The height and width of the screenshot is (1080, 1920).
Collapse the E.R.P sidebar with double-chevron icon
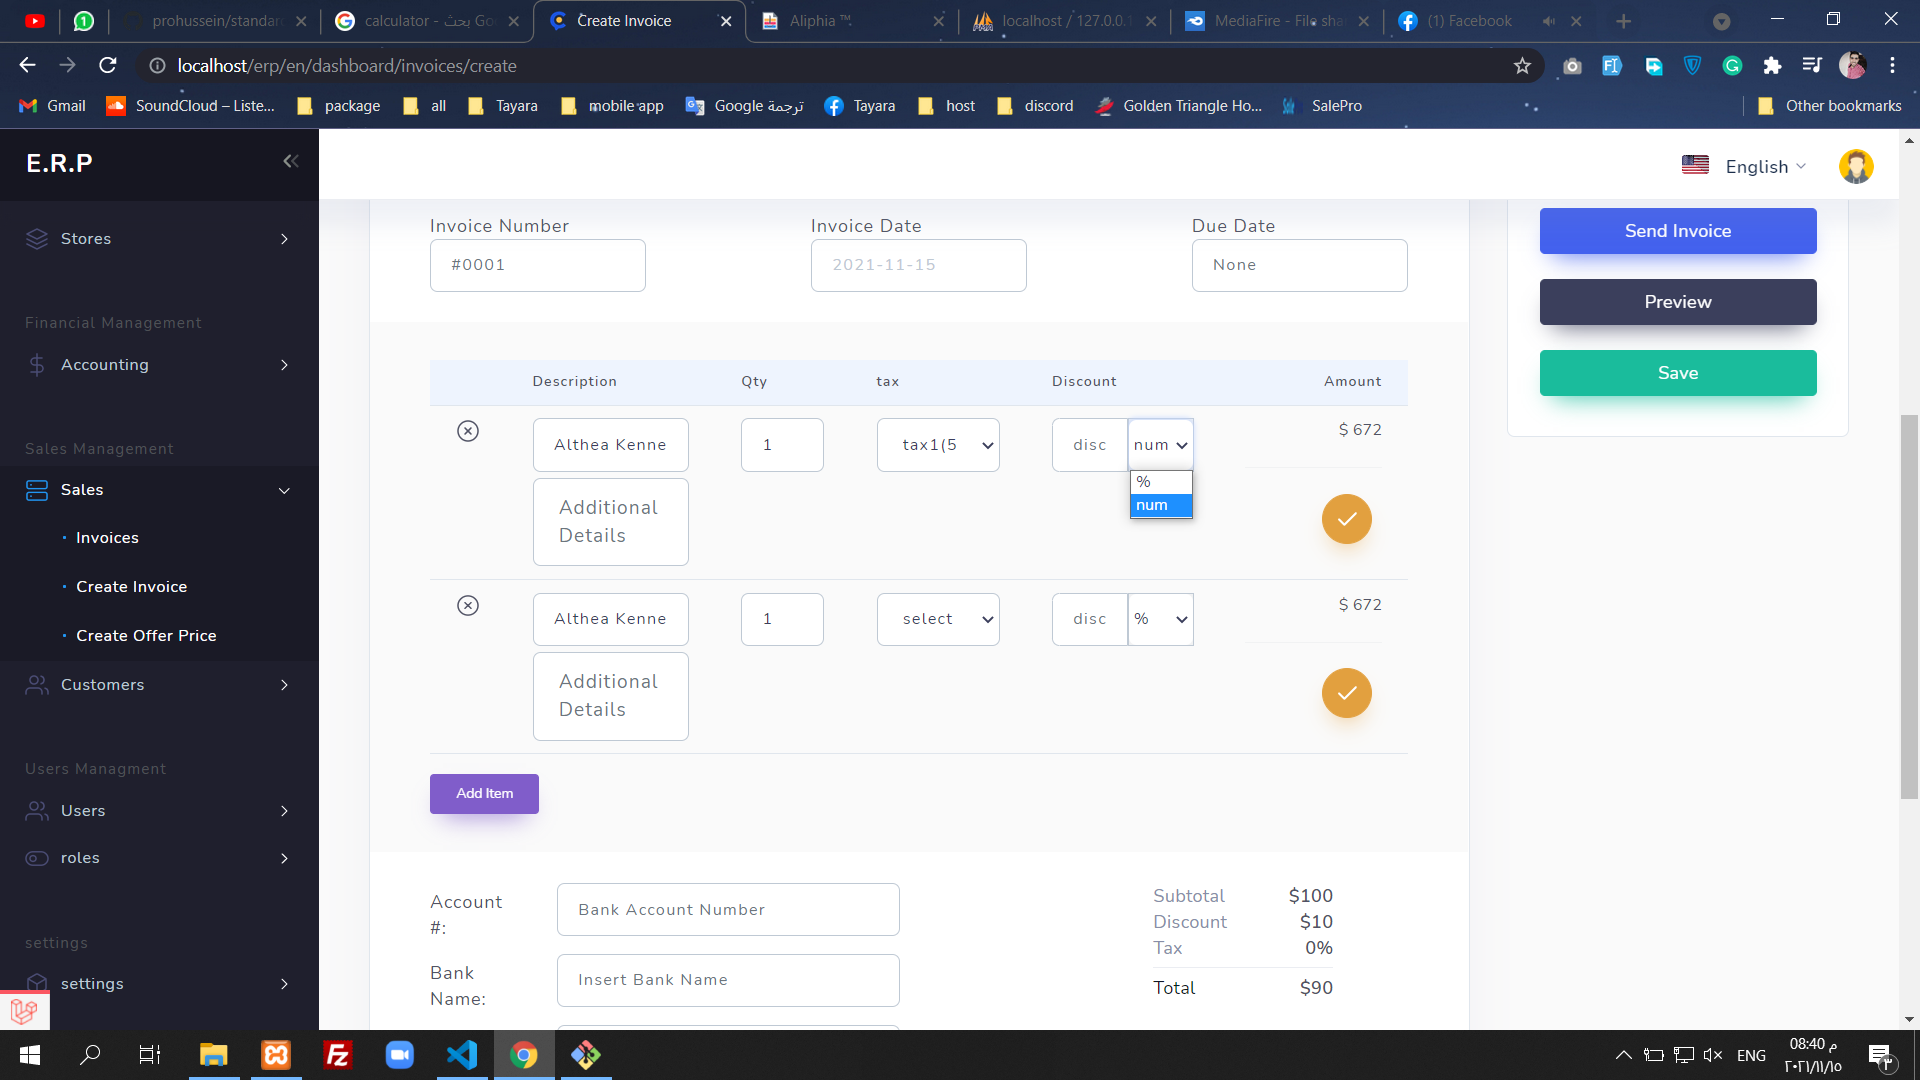point(290,161)
